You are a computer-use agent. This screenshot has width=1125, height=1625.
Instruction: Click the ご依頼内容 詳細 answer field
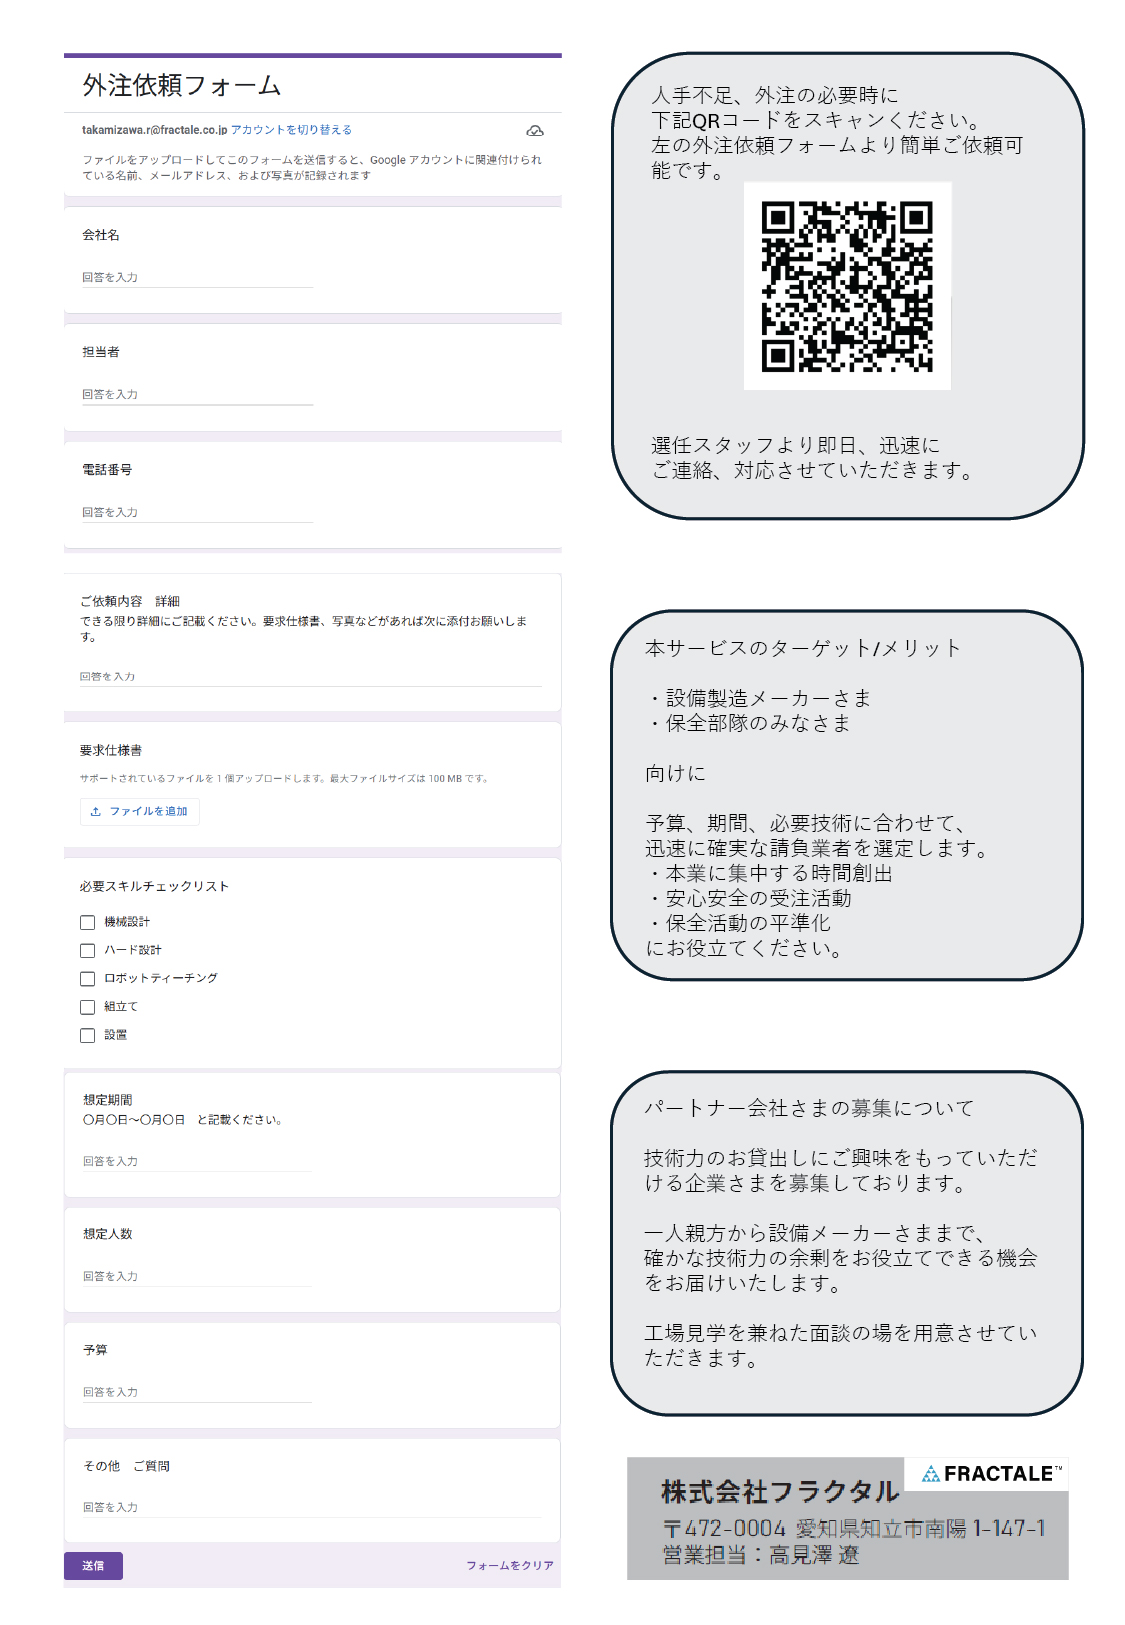pos(310,677)
